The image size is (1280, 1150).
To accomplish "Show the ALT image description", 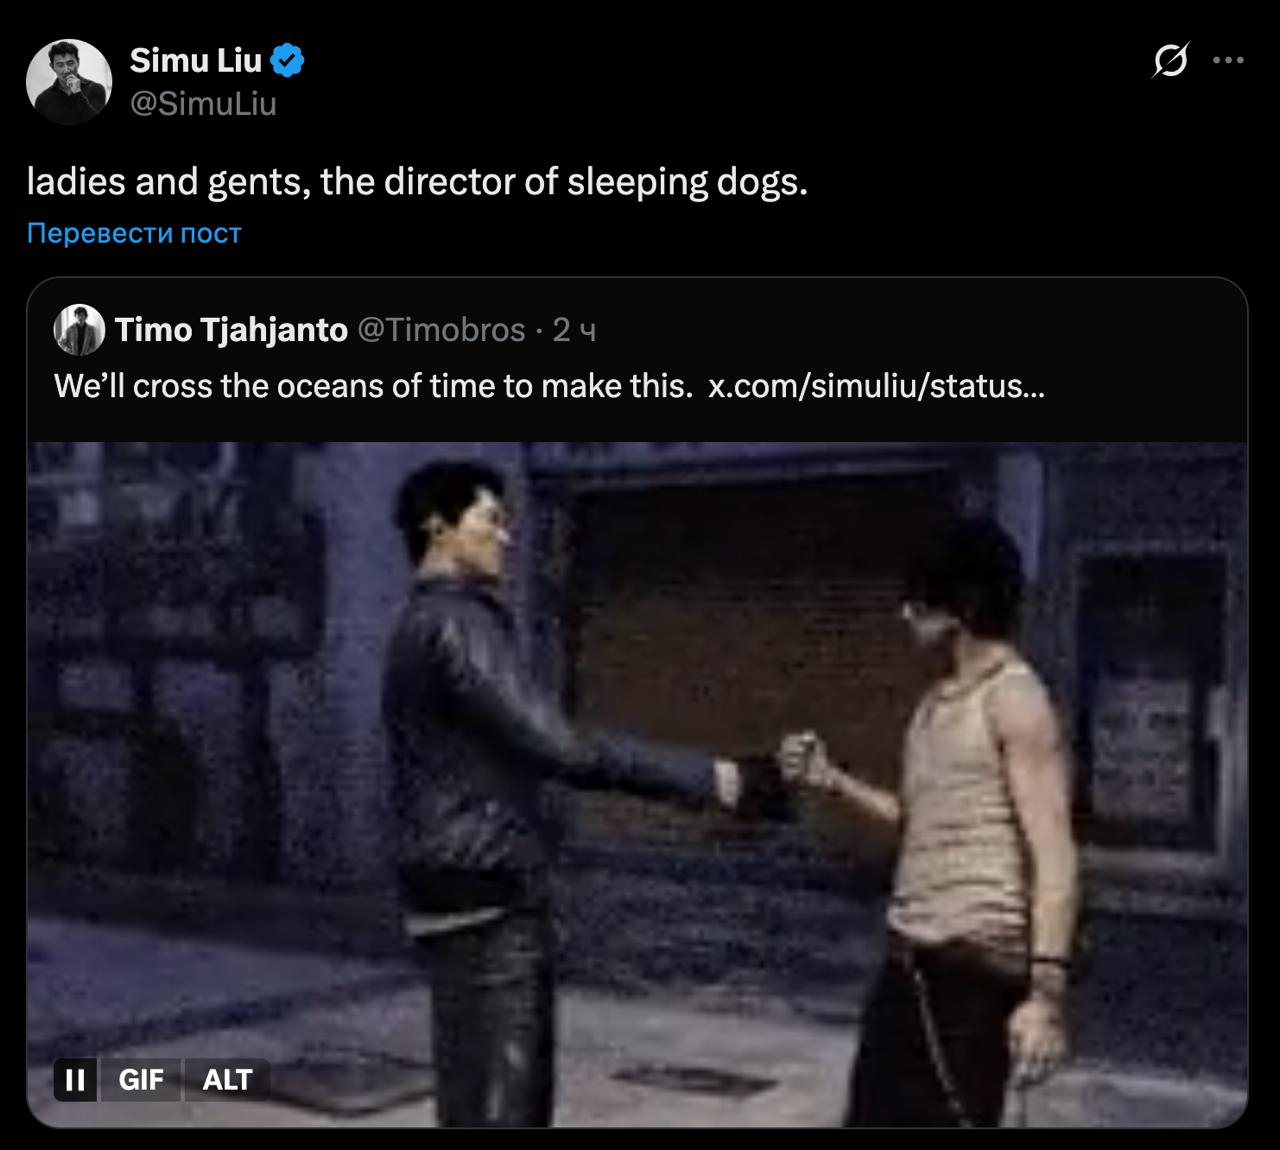I will coord(227,1080).
